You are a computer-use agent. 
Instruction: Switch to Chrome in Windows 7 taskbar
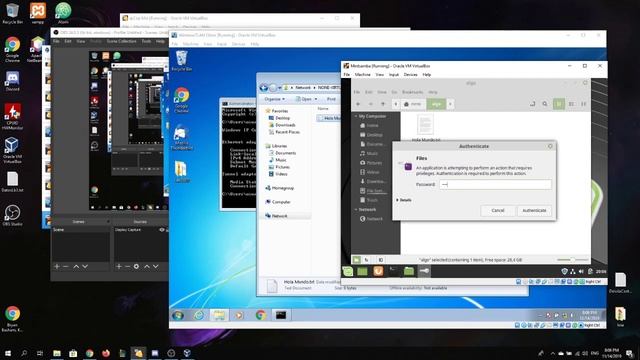pos(260,315)
